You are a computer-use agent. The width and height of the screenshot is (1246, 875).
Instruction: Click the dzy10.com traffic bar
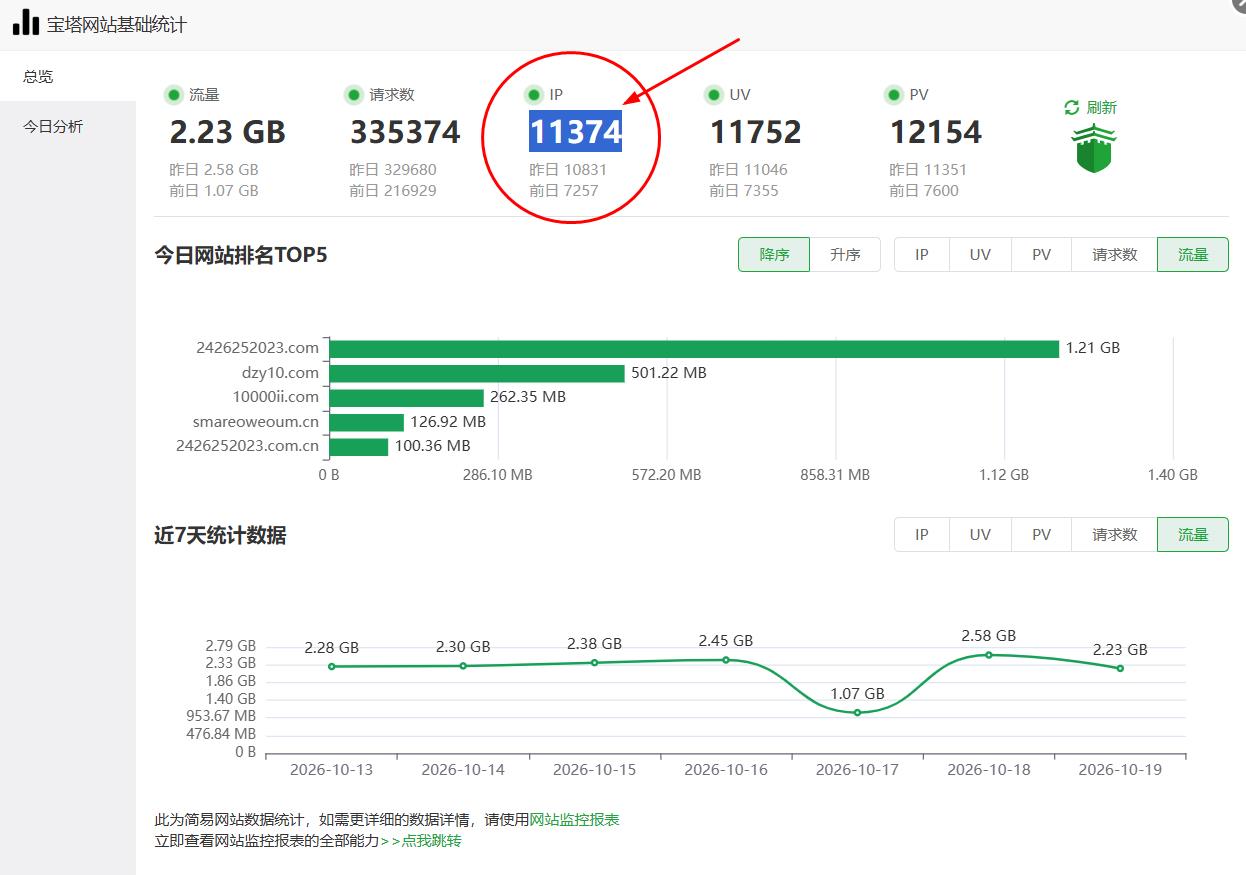[x=477, y=373]
